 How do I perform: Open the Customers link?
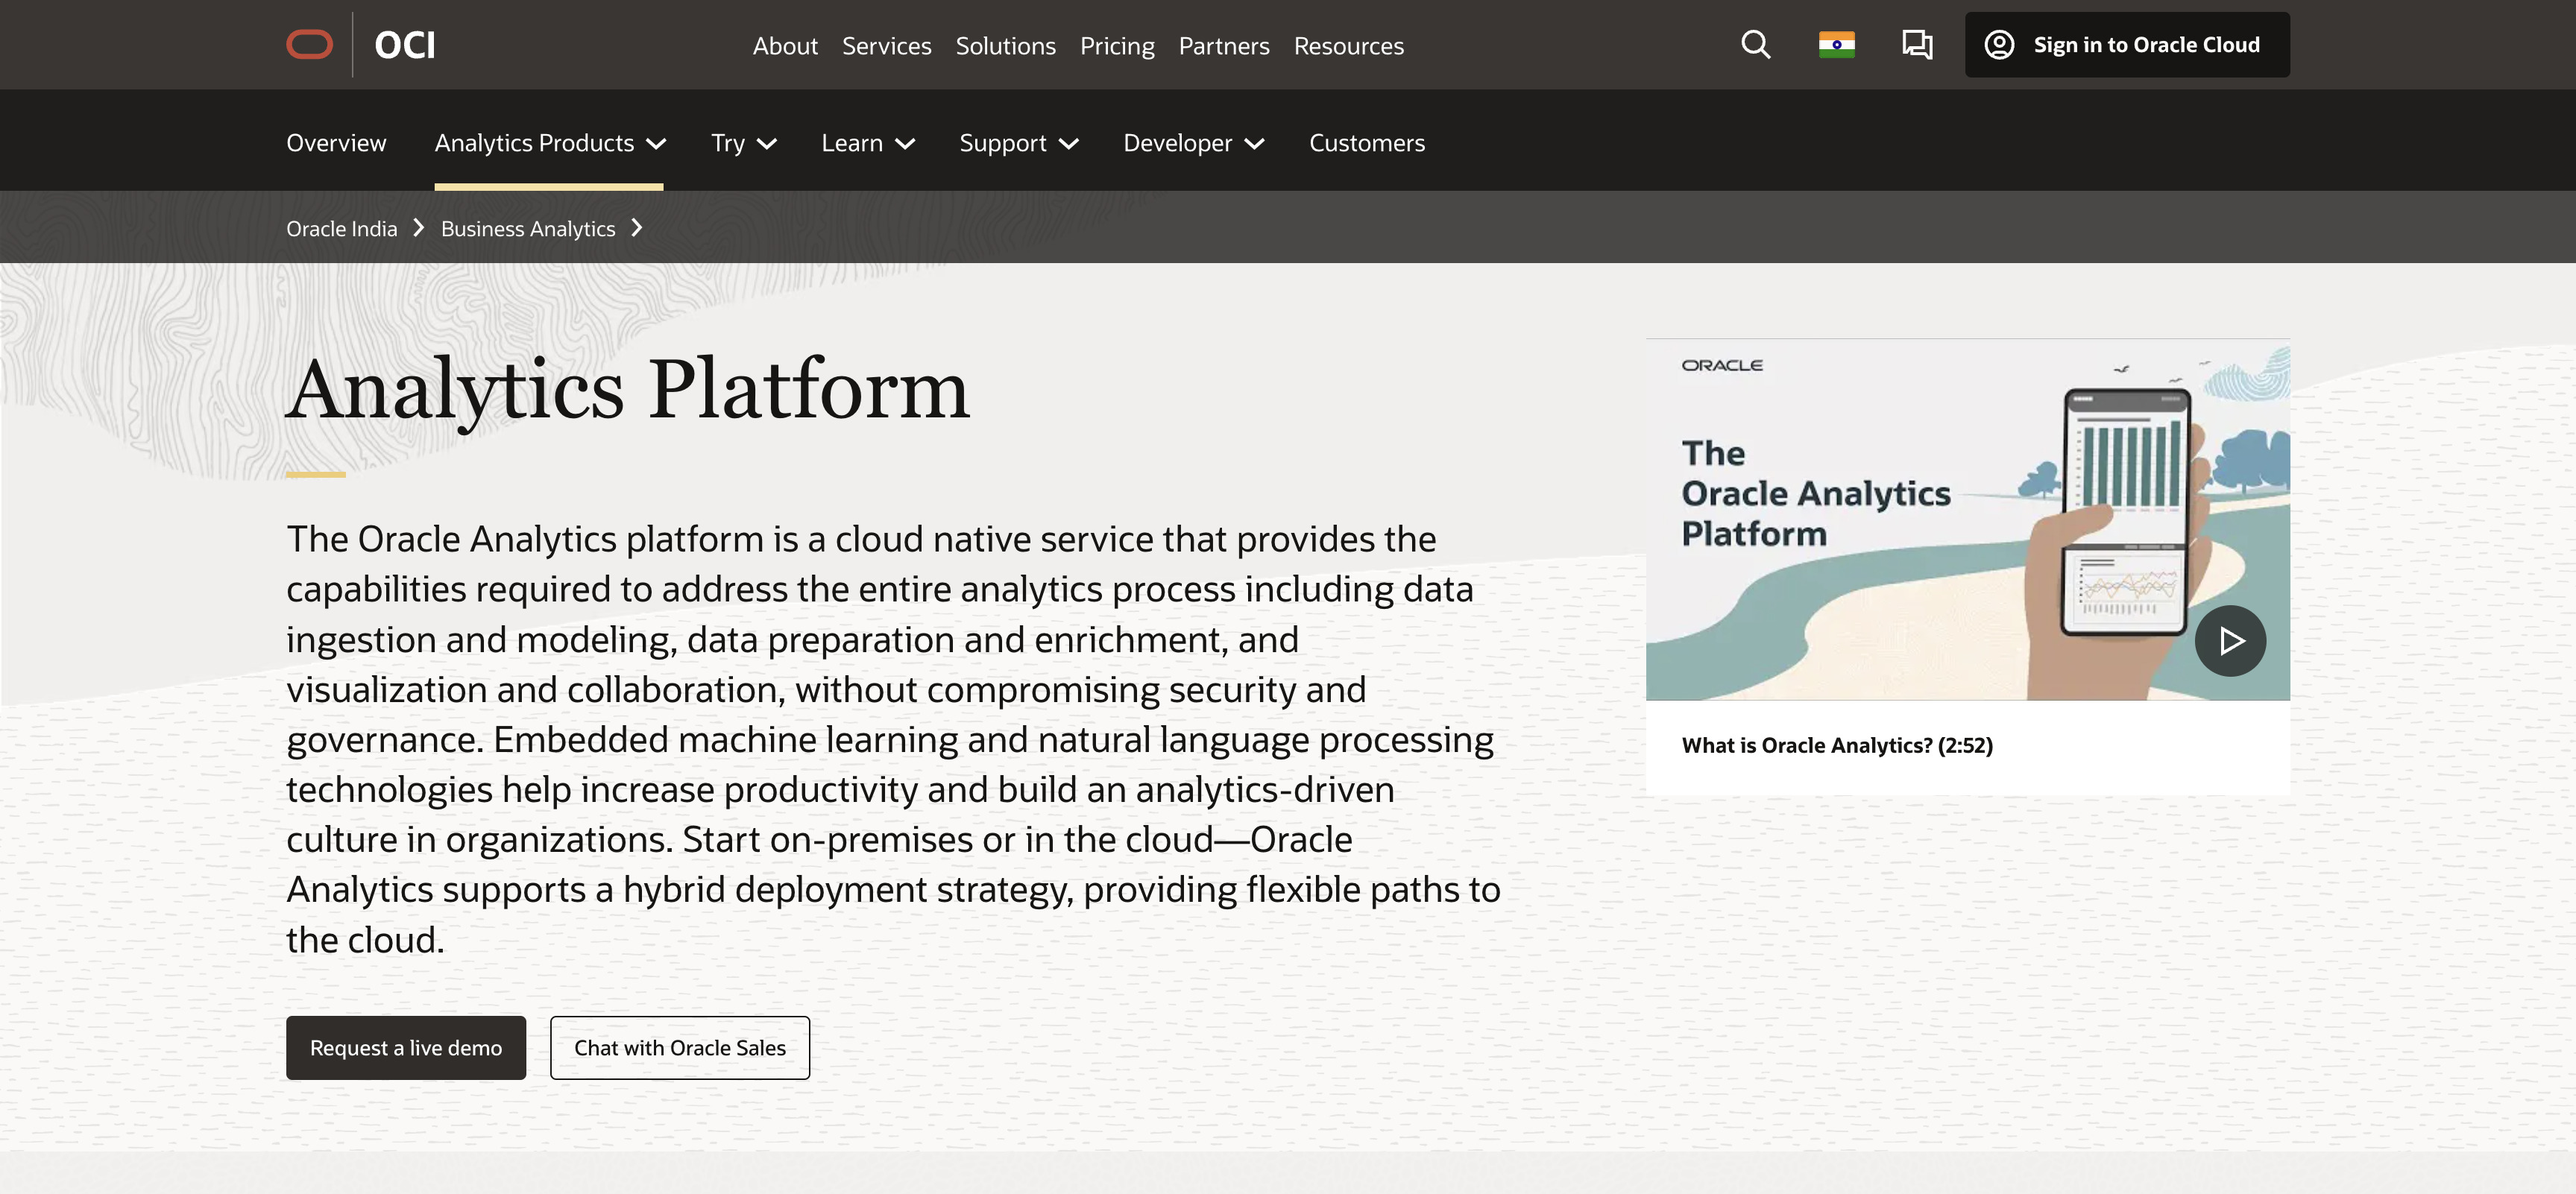click(x=1367, y=143)
